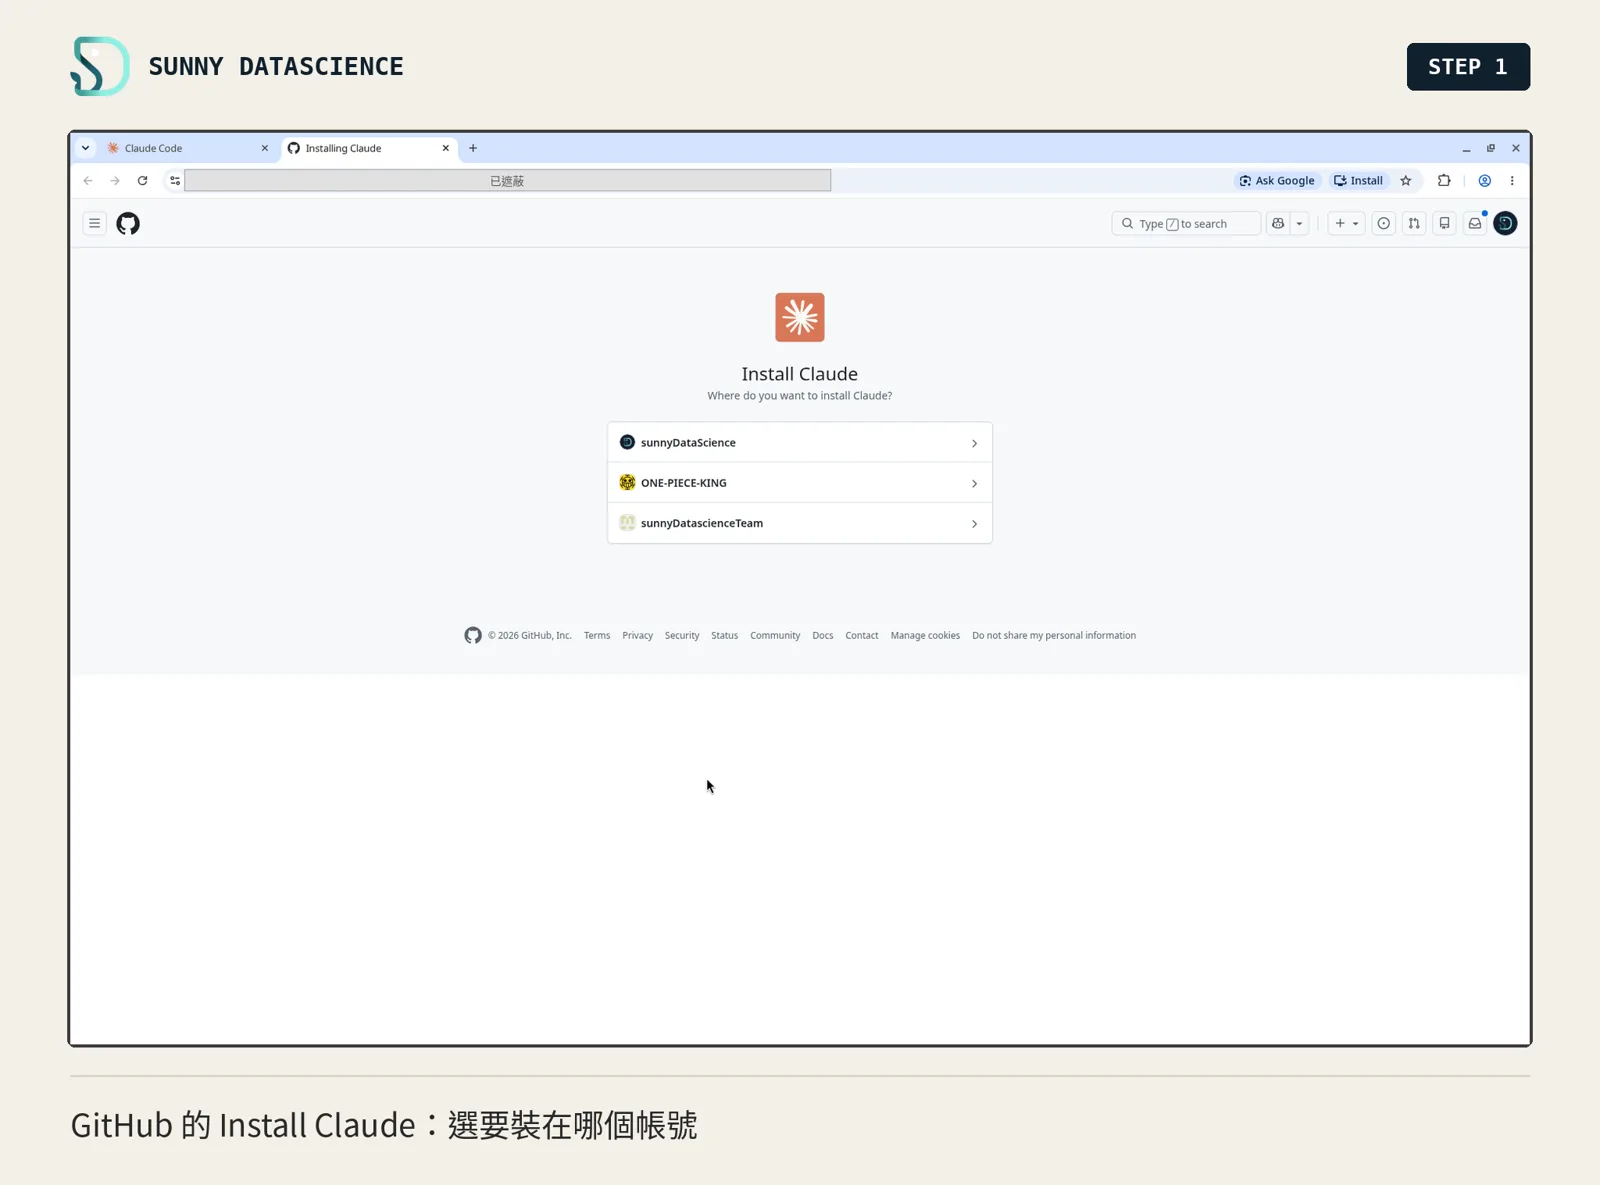Close the Installing Claude tab
This screenshot has width=1600, height=1185.
coord(446,148)
